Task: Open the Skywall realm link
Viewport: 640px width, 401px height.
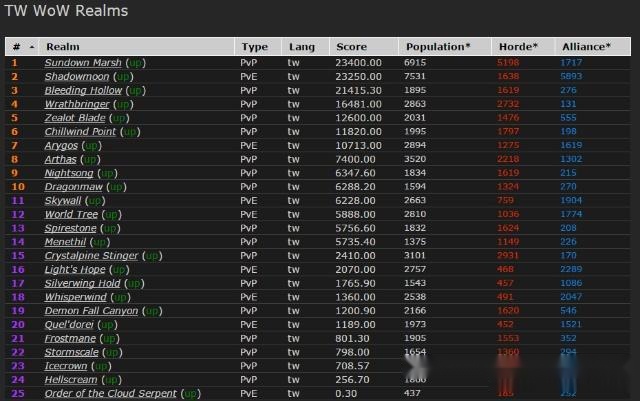Action: (63, 200)
